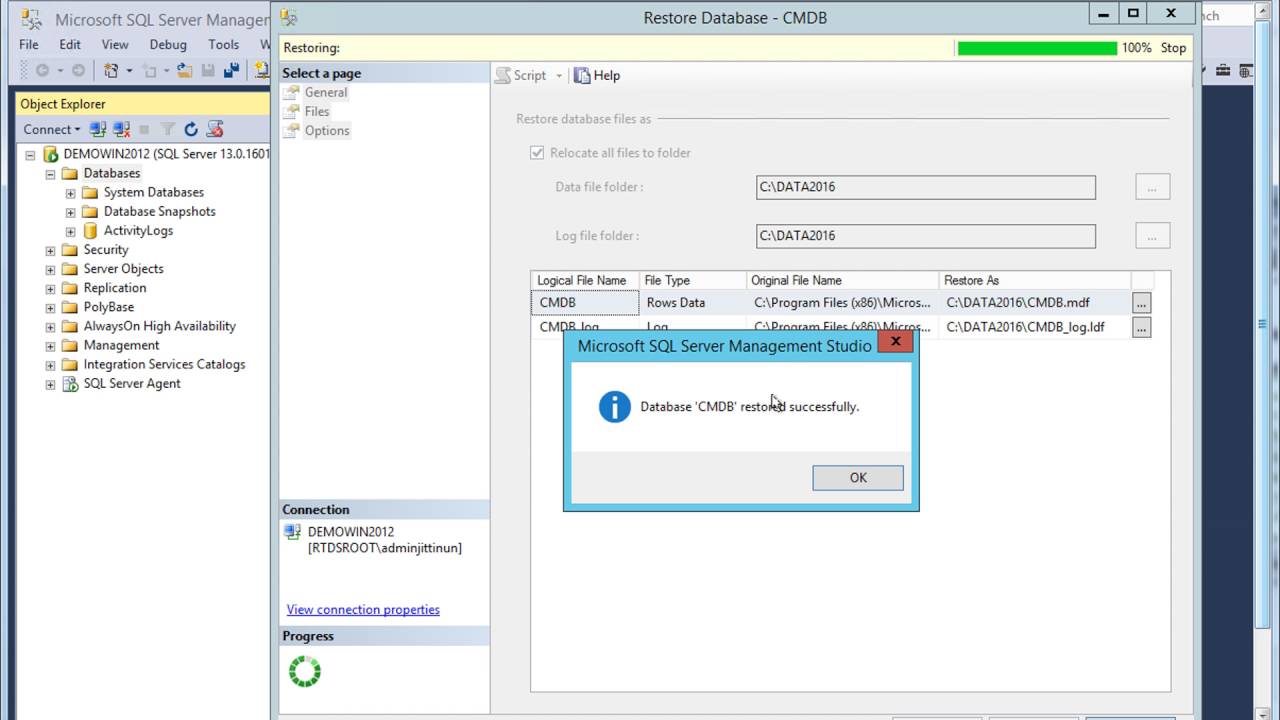Collapse the Databases node
This screenshot has width=1280, height=720.
pos(50,174)
